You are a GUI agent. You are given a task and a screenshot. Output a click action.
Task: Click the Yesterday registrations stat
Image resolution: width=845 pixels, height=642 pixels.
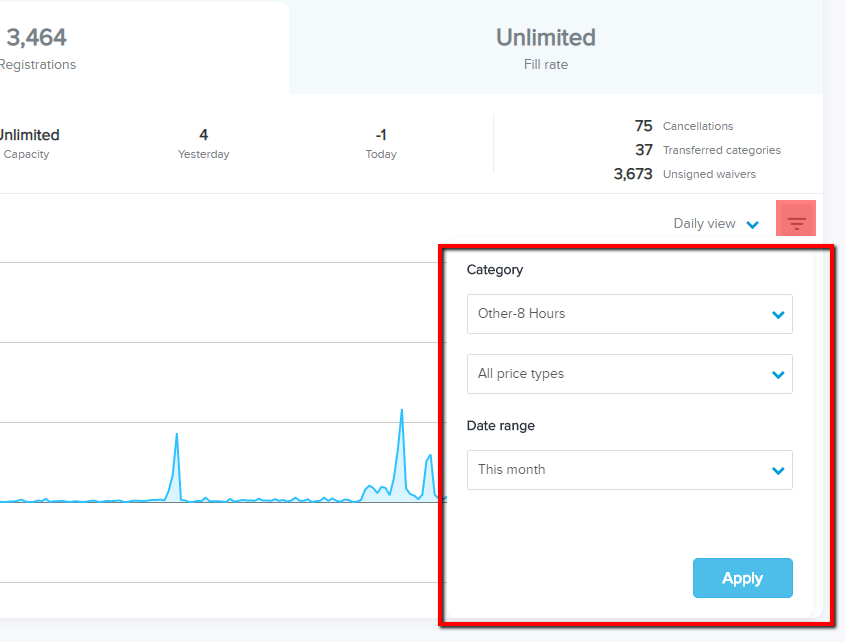click(x=204, y=143)
